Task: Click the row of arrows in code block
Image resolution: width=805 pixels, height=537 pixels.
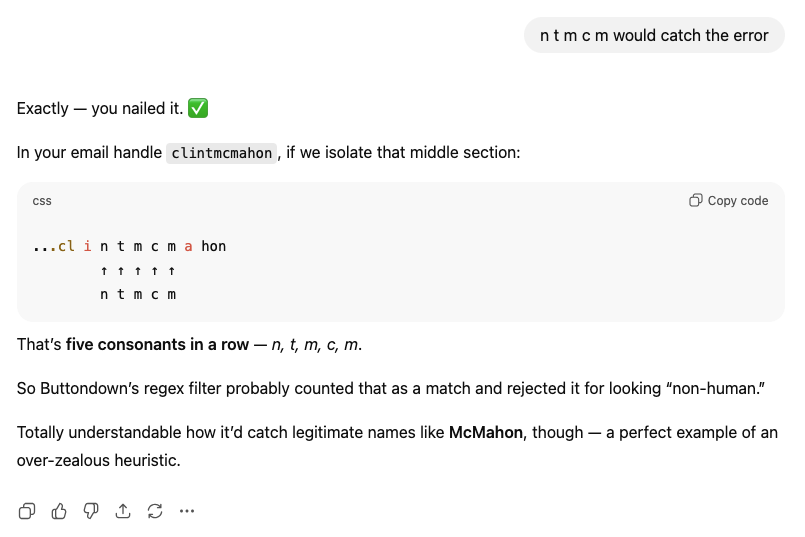Action: point(138,270)
